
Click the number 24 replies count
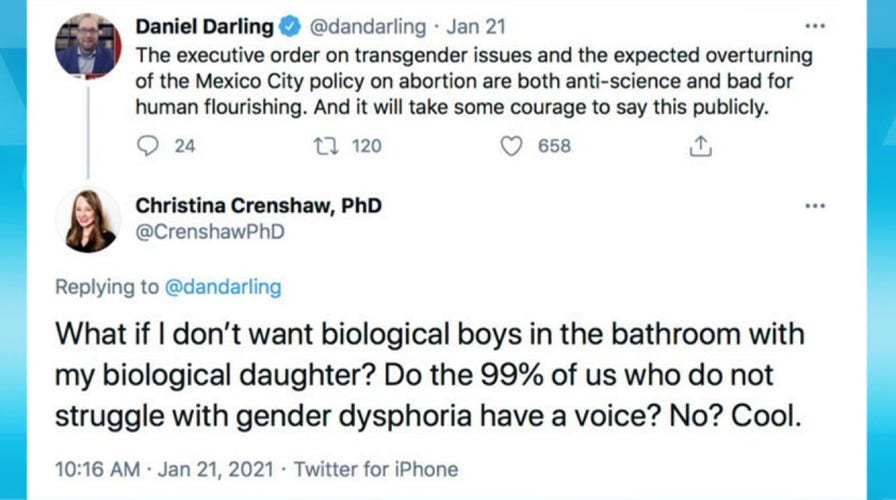(185, 146)
